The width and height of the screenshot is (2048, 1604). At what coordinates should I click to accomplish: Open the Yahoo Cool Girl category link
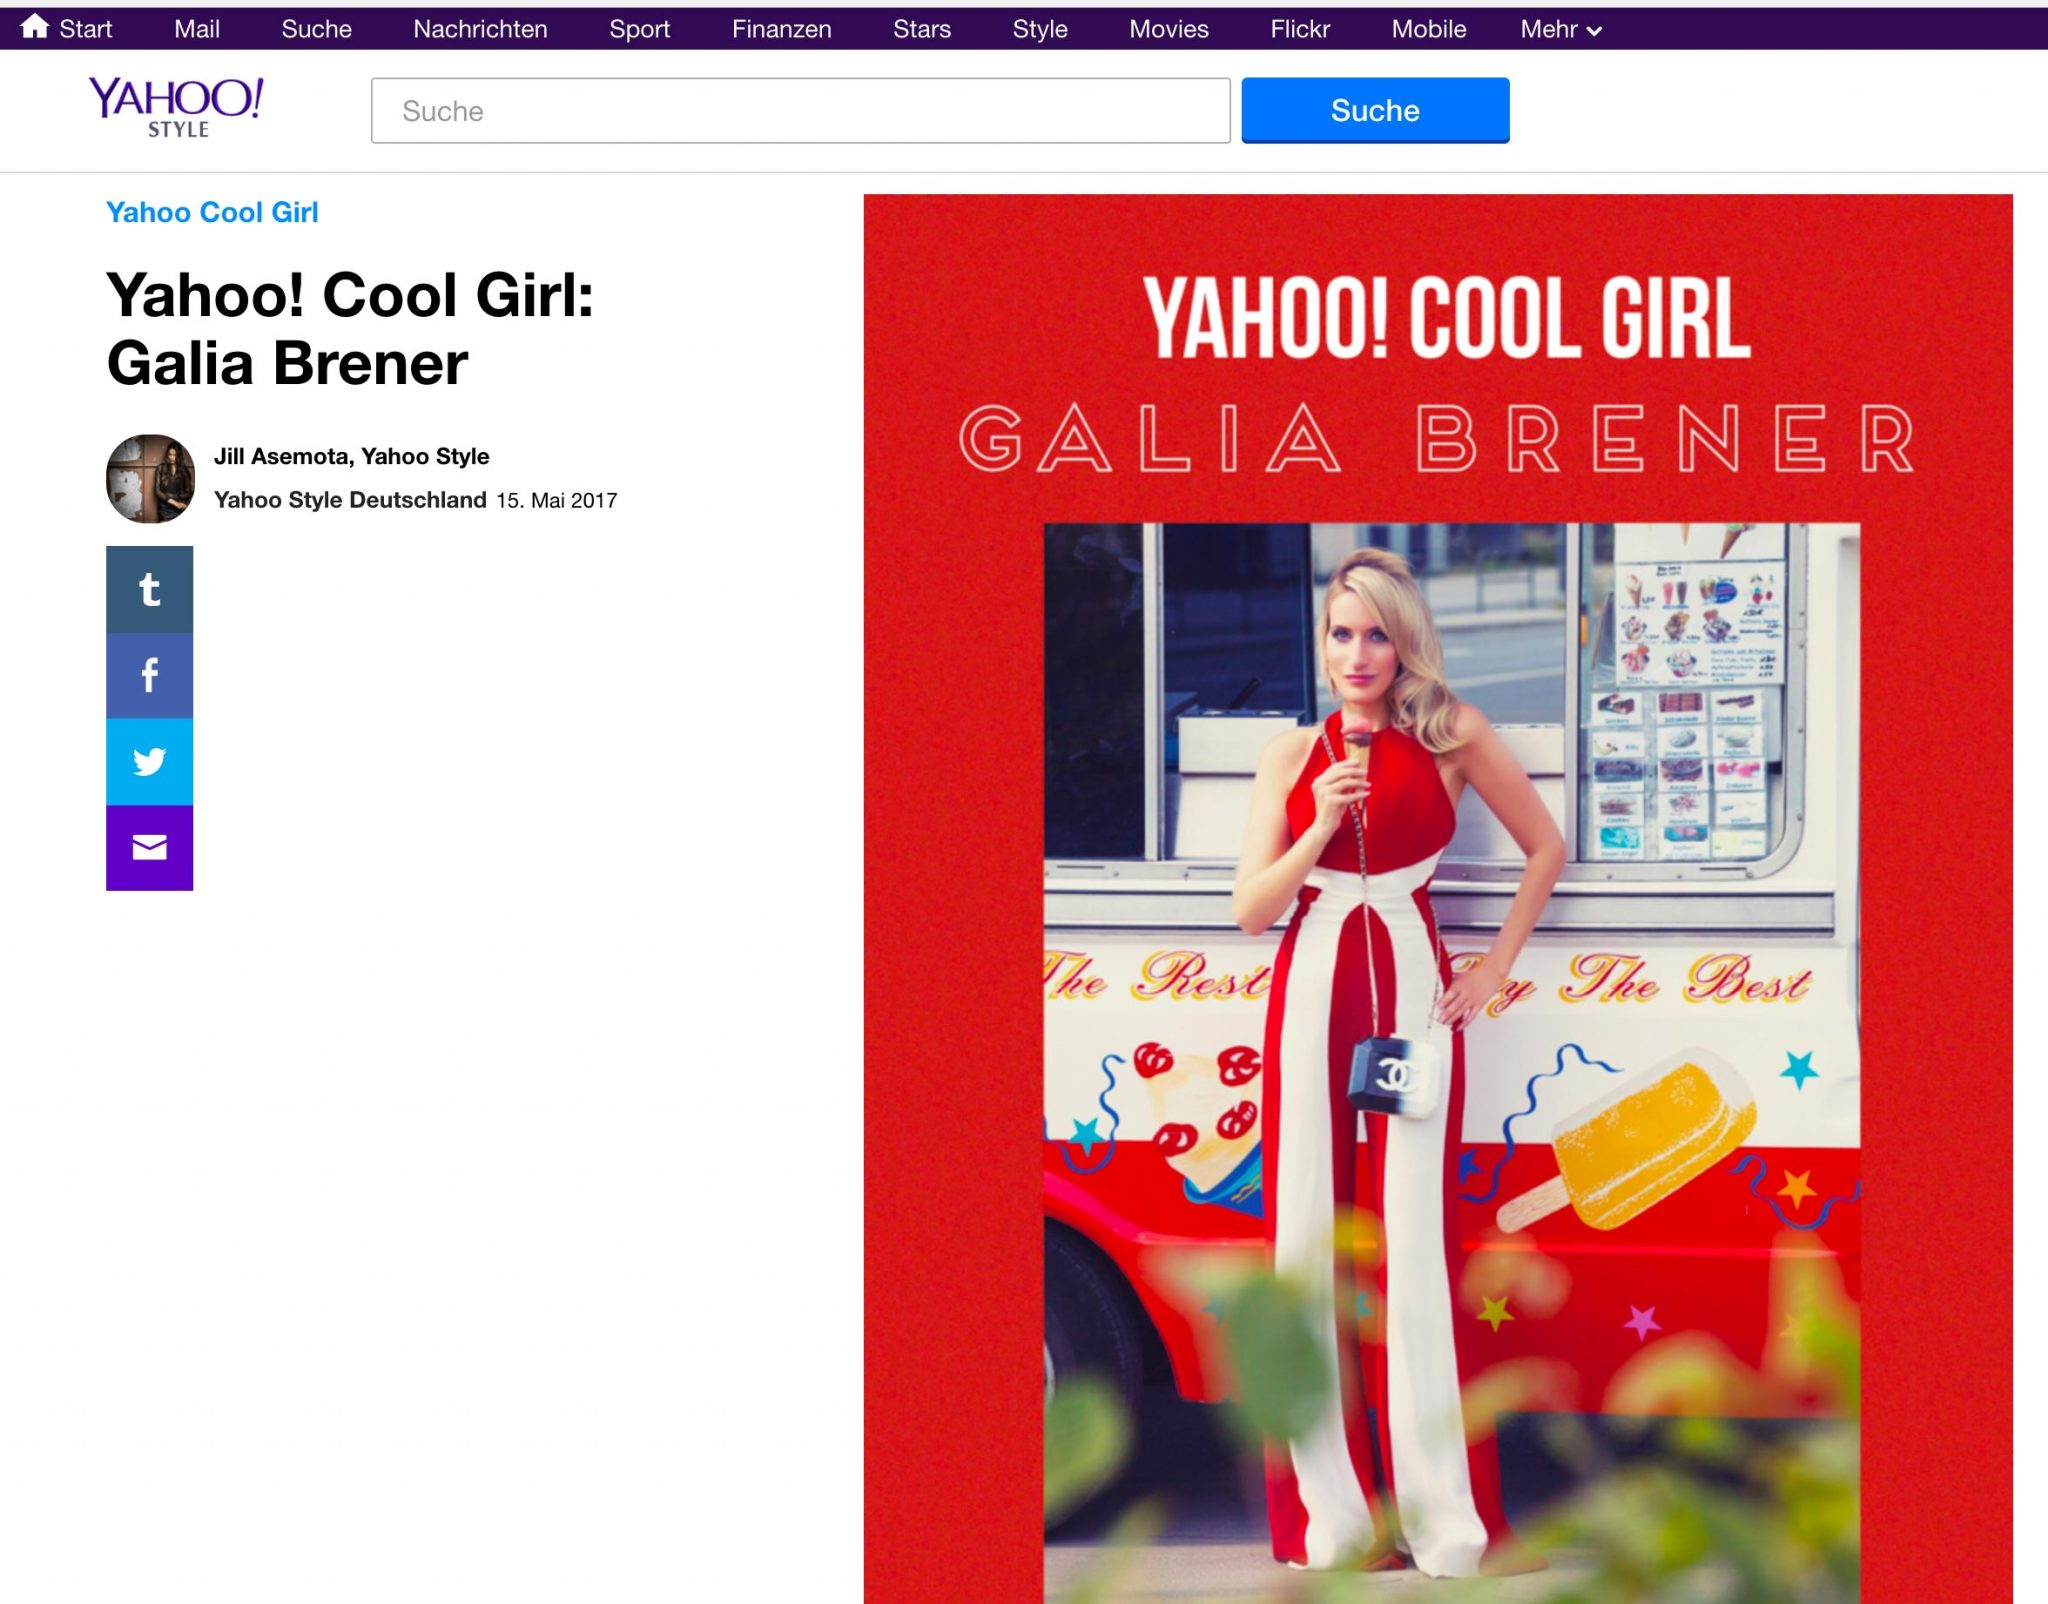click(x=212, y=212)
